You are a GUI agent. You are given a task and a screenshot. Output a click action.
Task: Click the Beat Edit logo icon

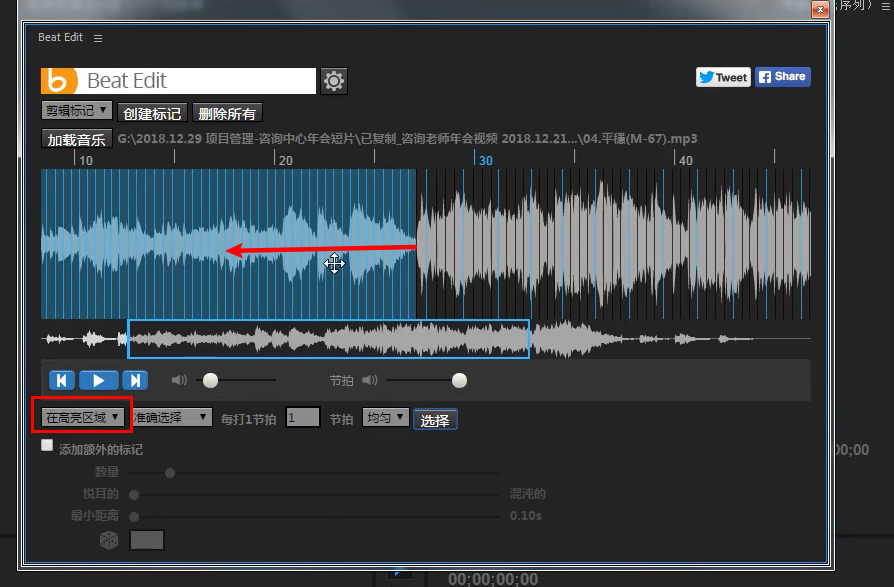[x=59, y=81]
